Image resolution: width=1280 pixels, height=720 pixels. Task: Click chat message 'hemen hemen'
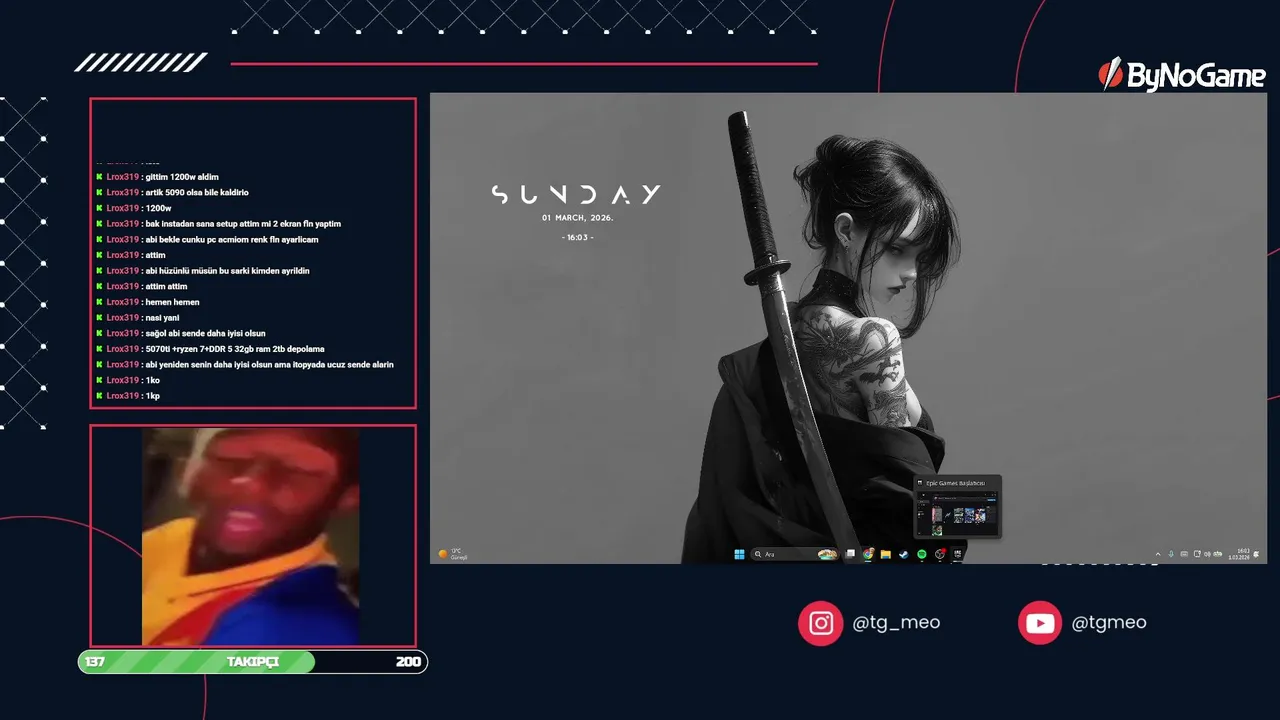[171, 302]
